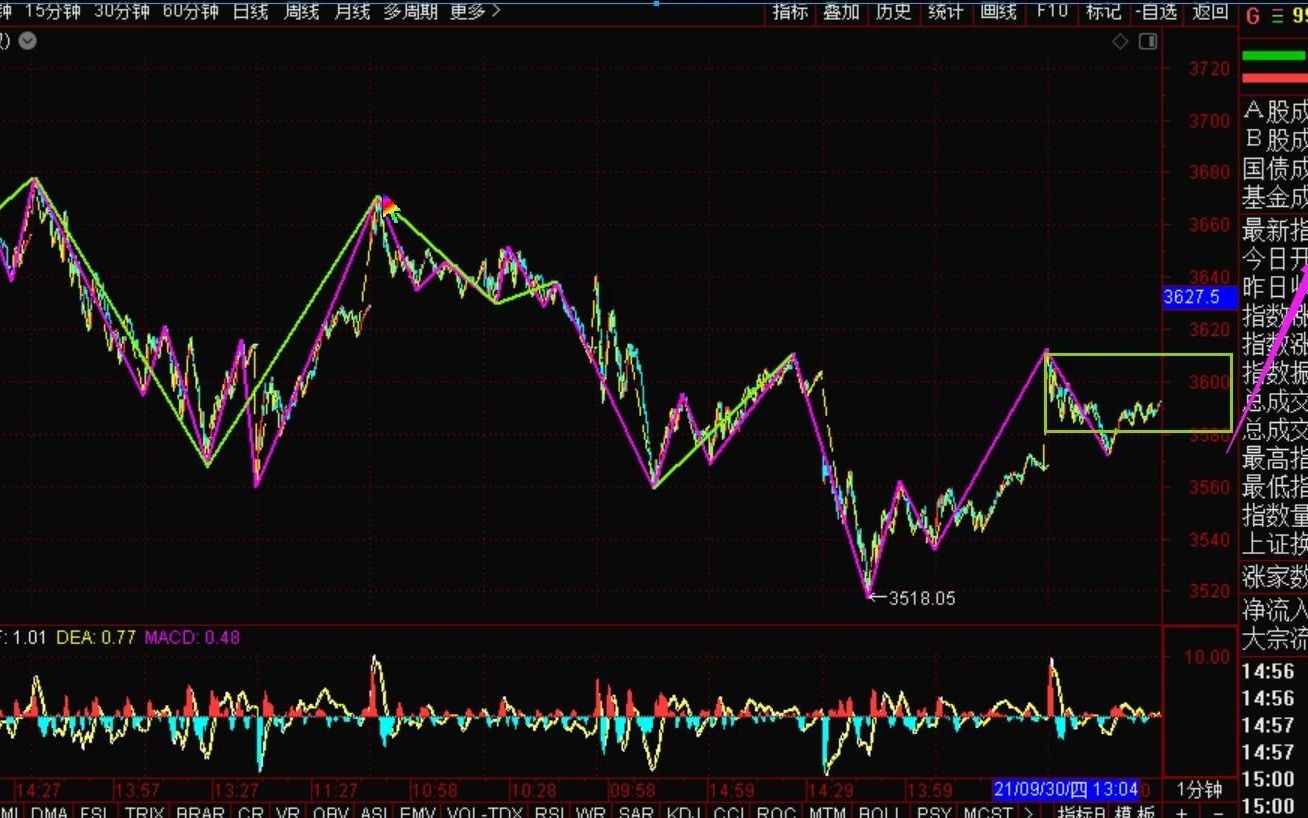Select the TRIX indicator tab
Image resolution: width=1308 pixels, height=818 pixels.
[145, 813]
